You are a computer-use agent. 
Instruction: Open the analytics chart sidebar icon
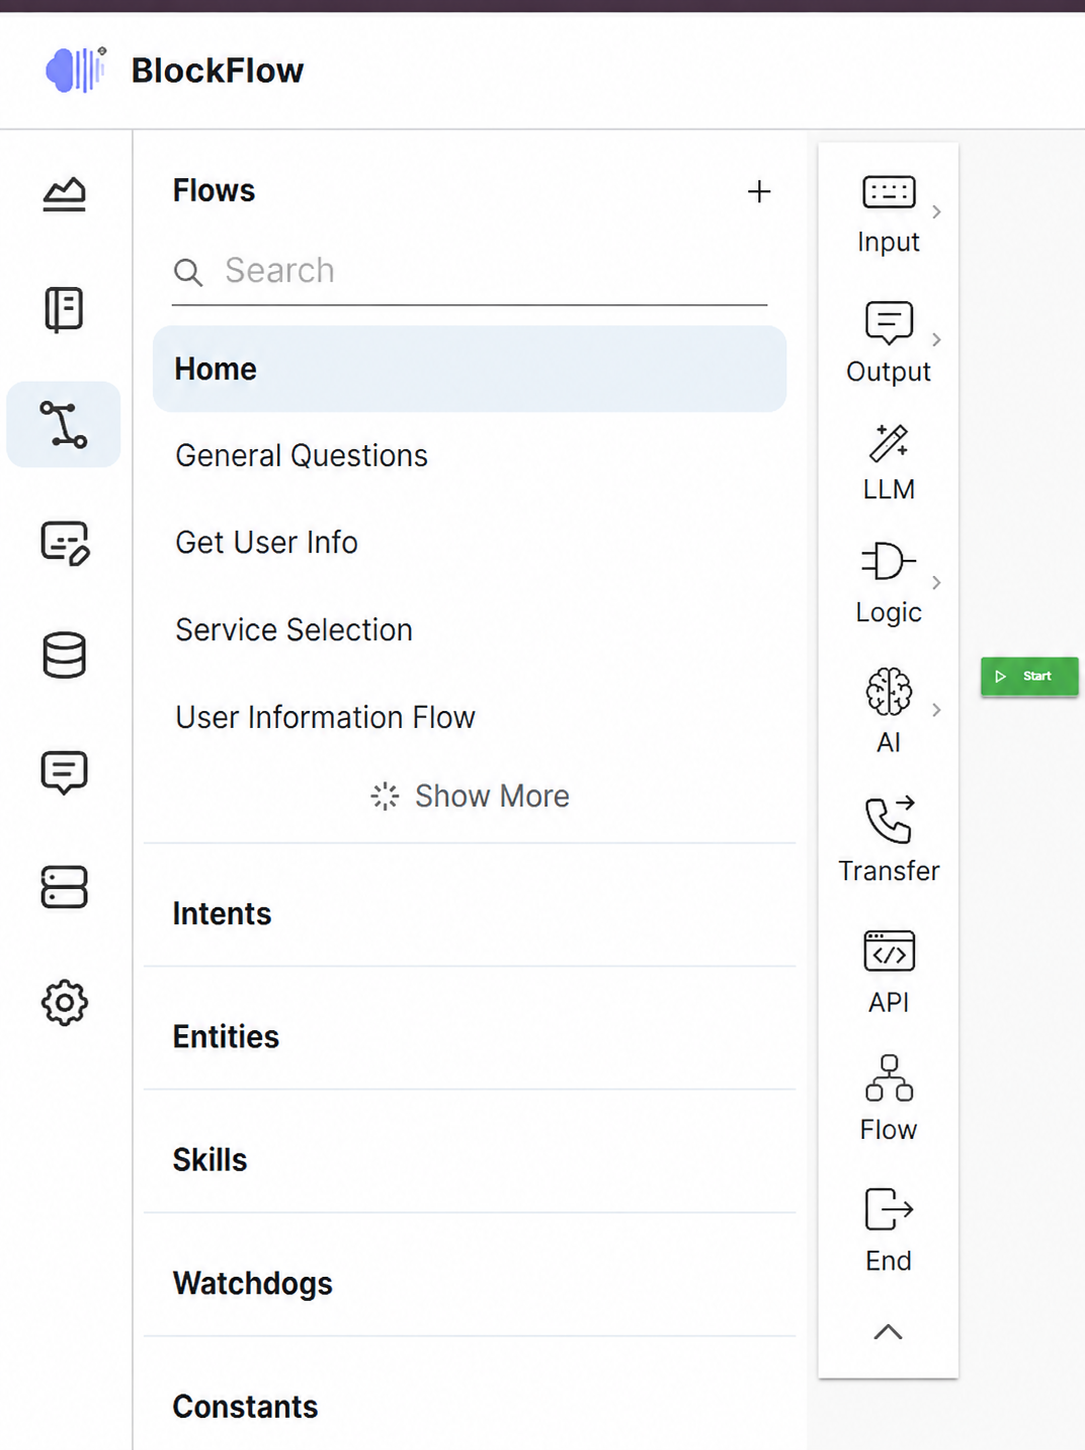click(x=64, y=194)
